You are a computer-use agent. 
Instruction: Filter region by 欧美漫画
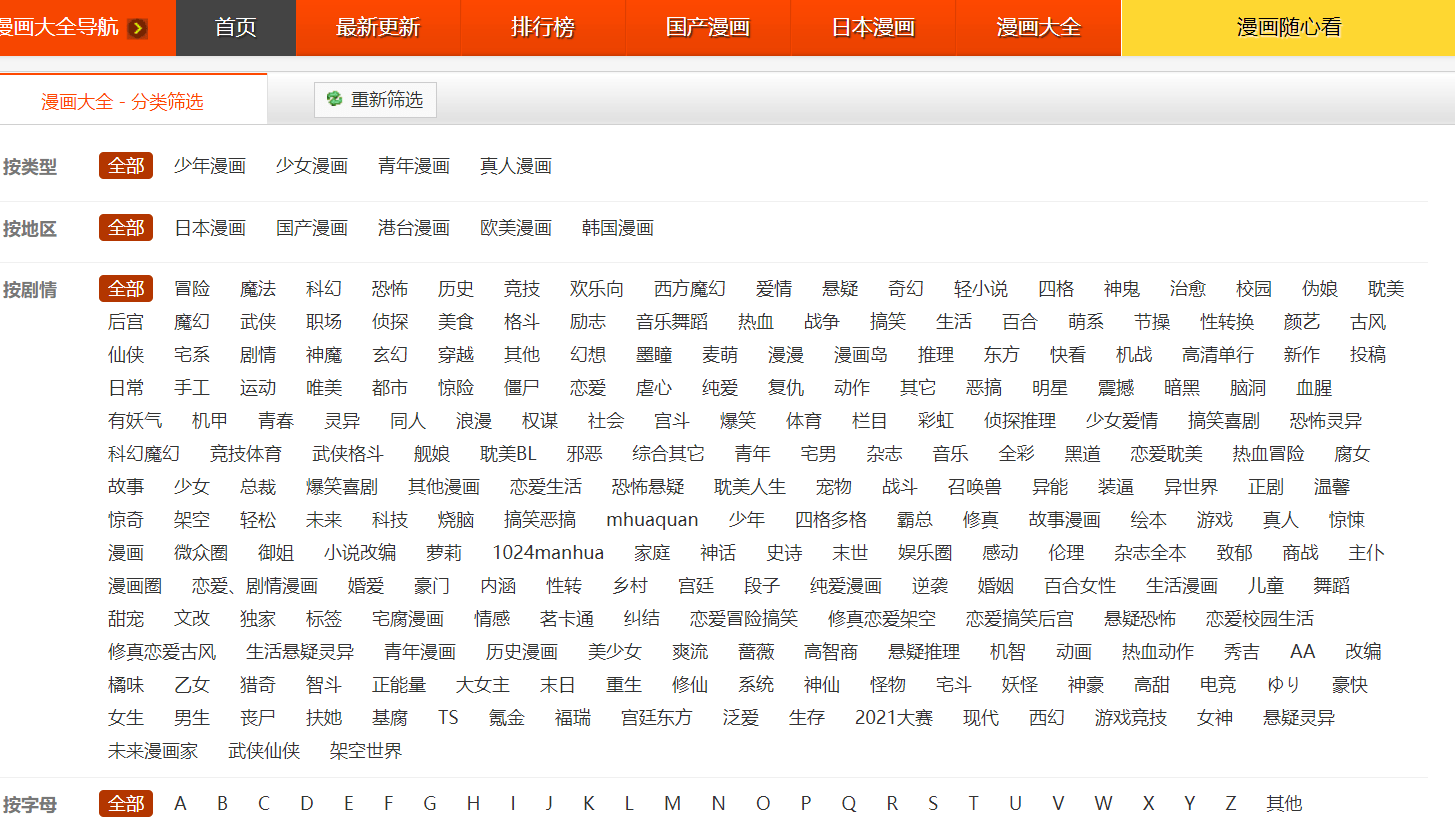(515, 228)
